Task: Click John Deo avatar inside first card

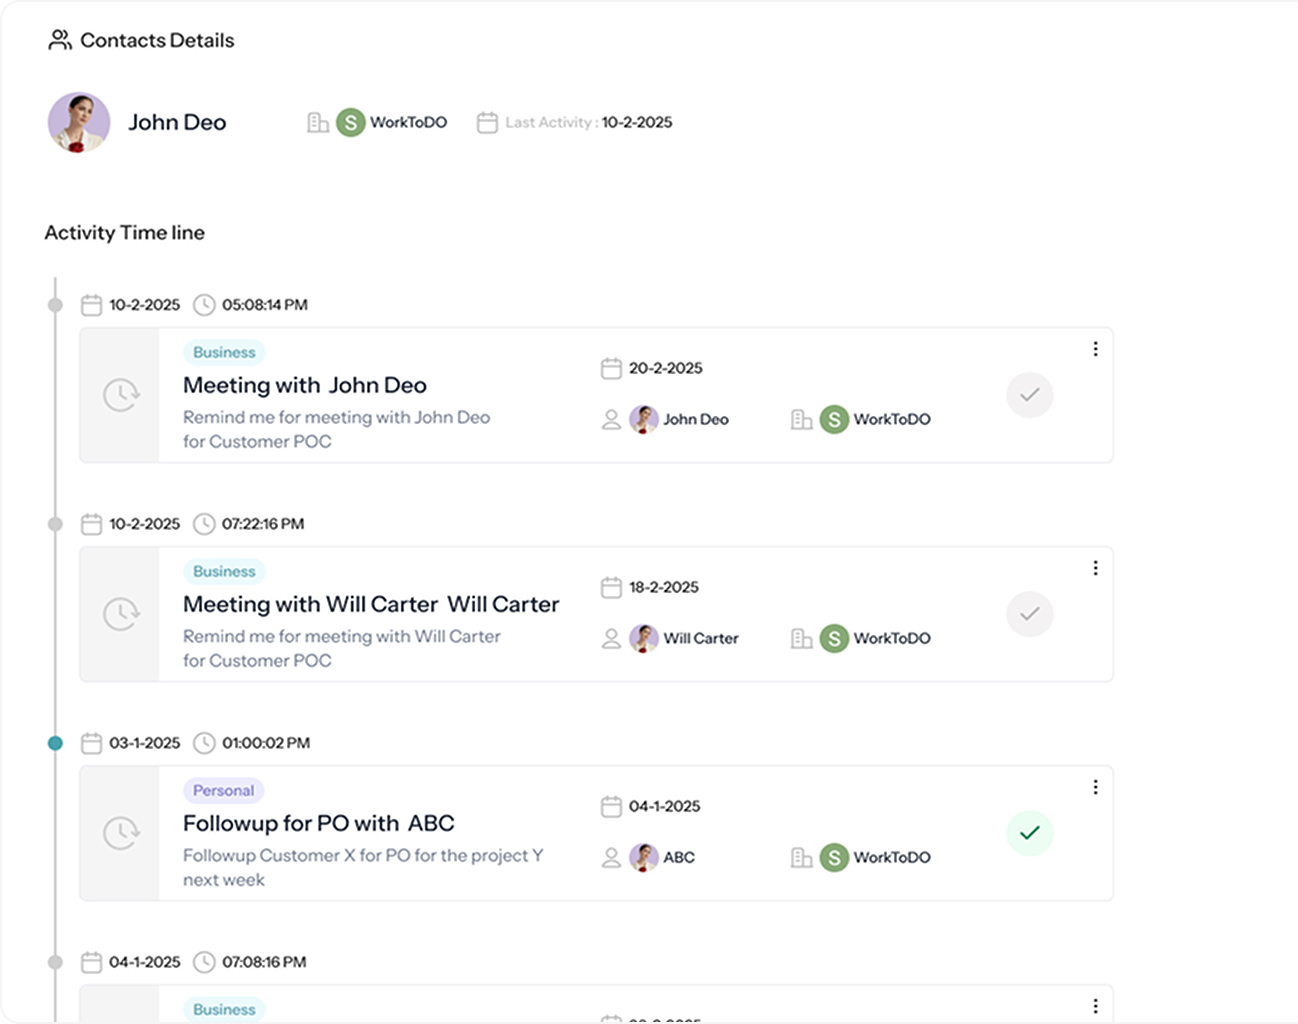Action: [x=644, y=419]
